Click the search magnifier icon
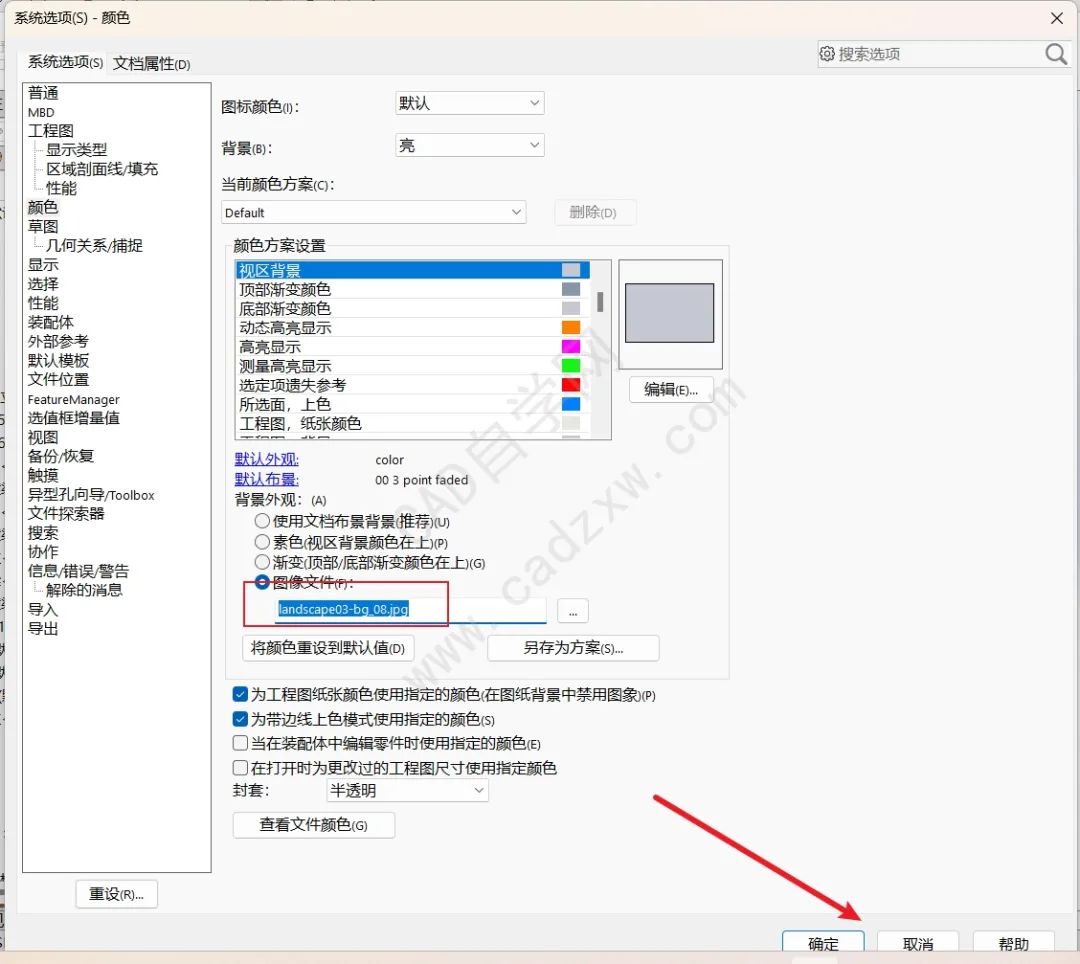Image resolution: width=1080 pixels, height=964 pixels. tap(1056, 54)
